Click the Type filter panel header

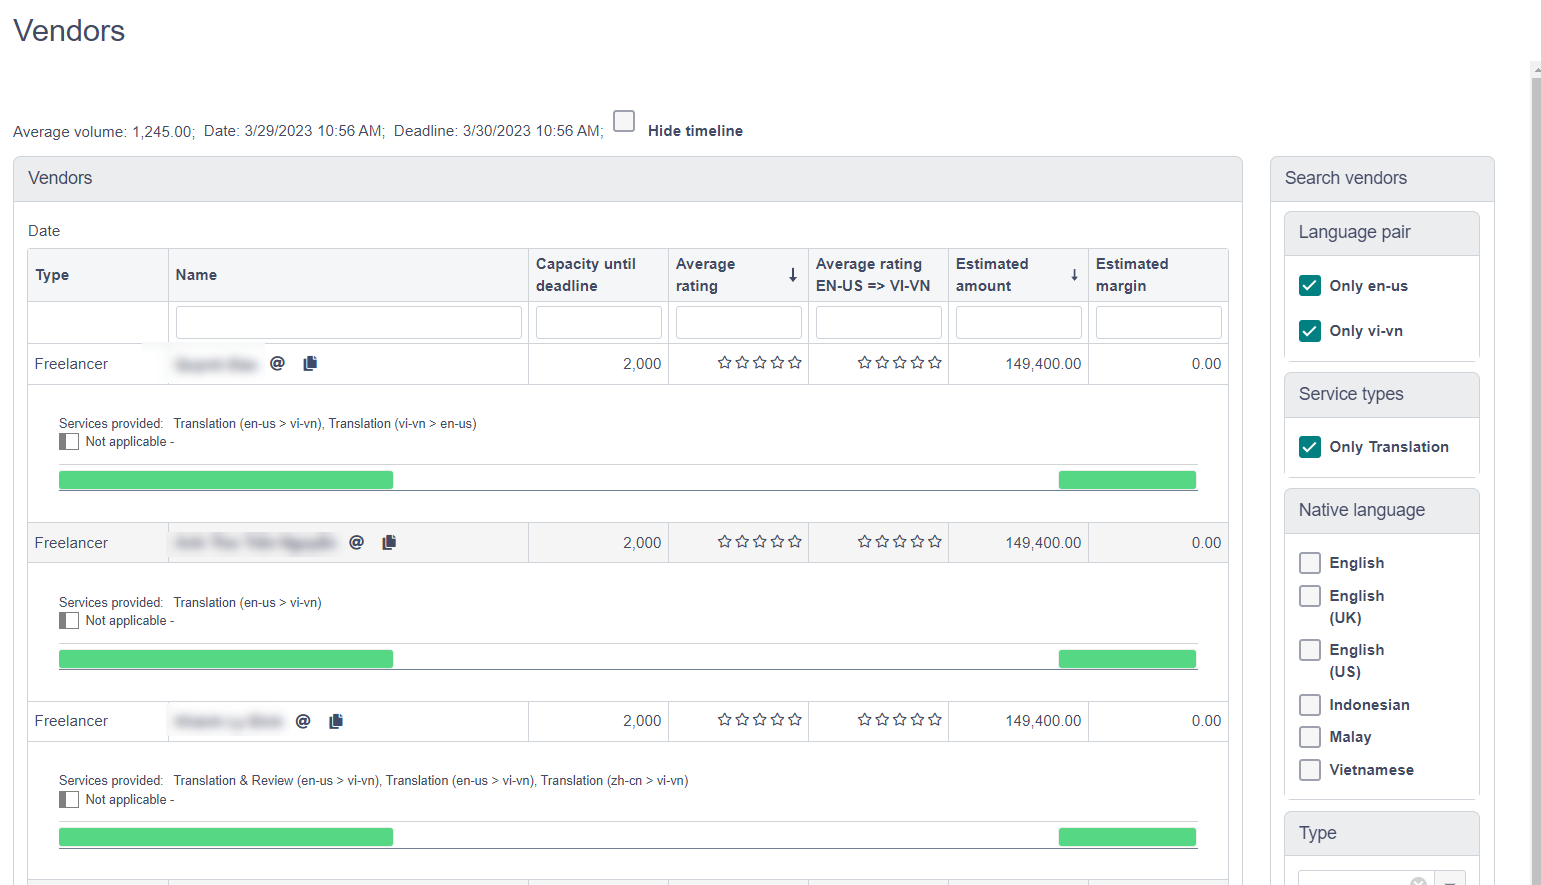1382,834
